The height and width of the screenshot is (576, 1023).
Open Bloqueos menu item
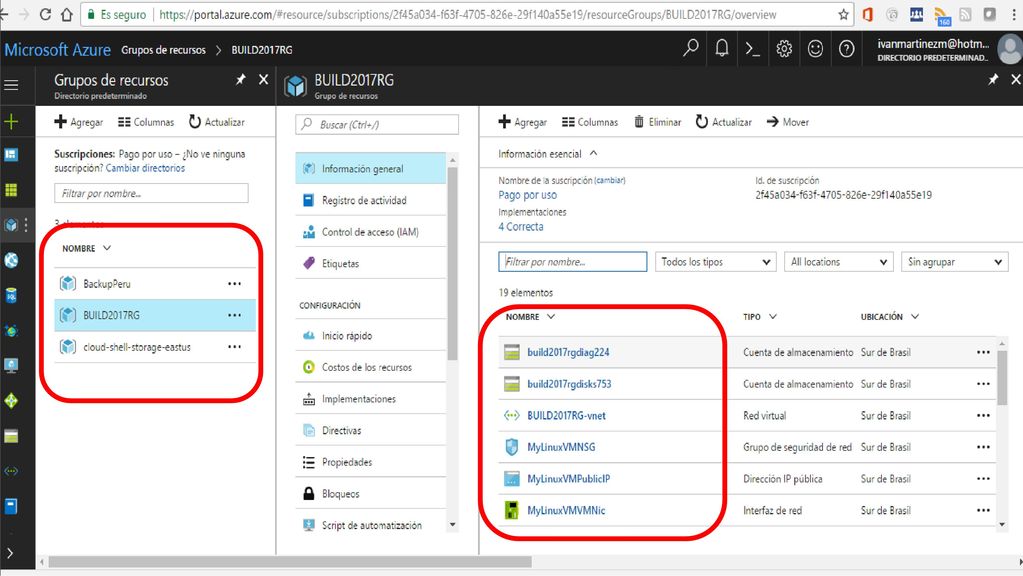click(x=371, y=494)
